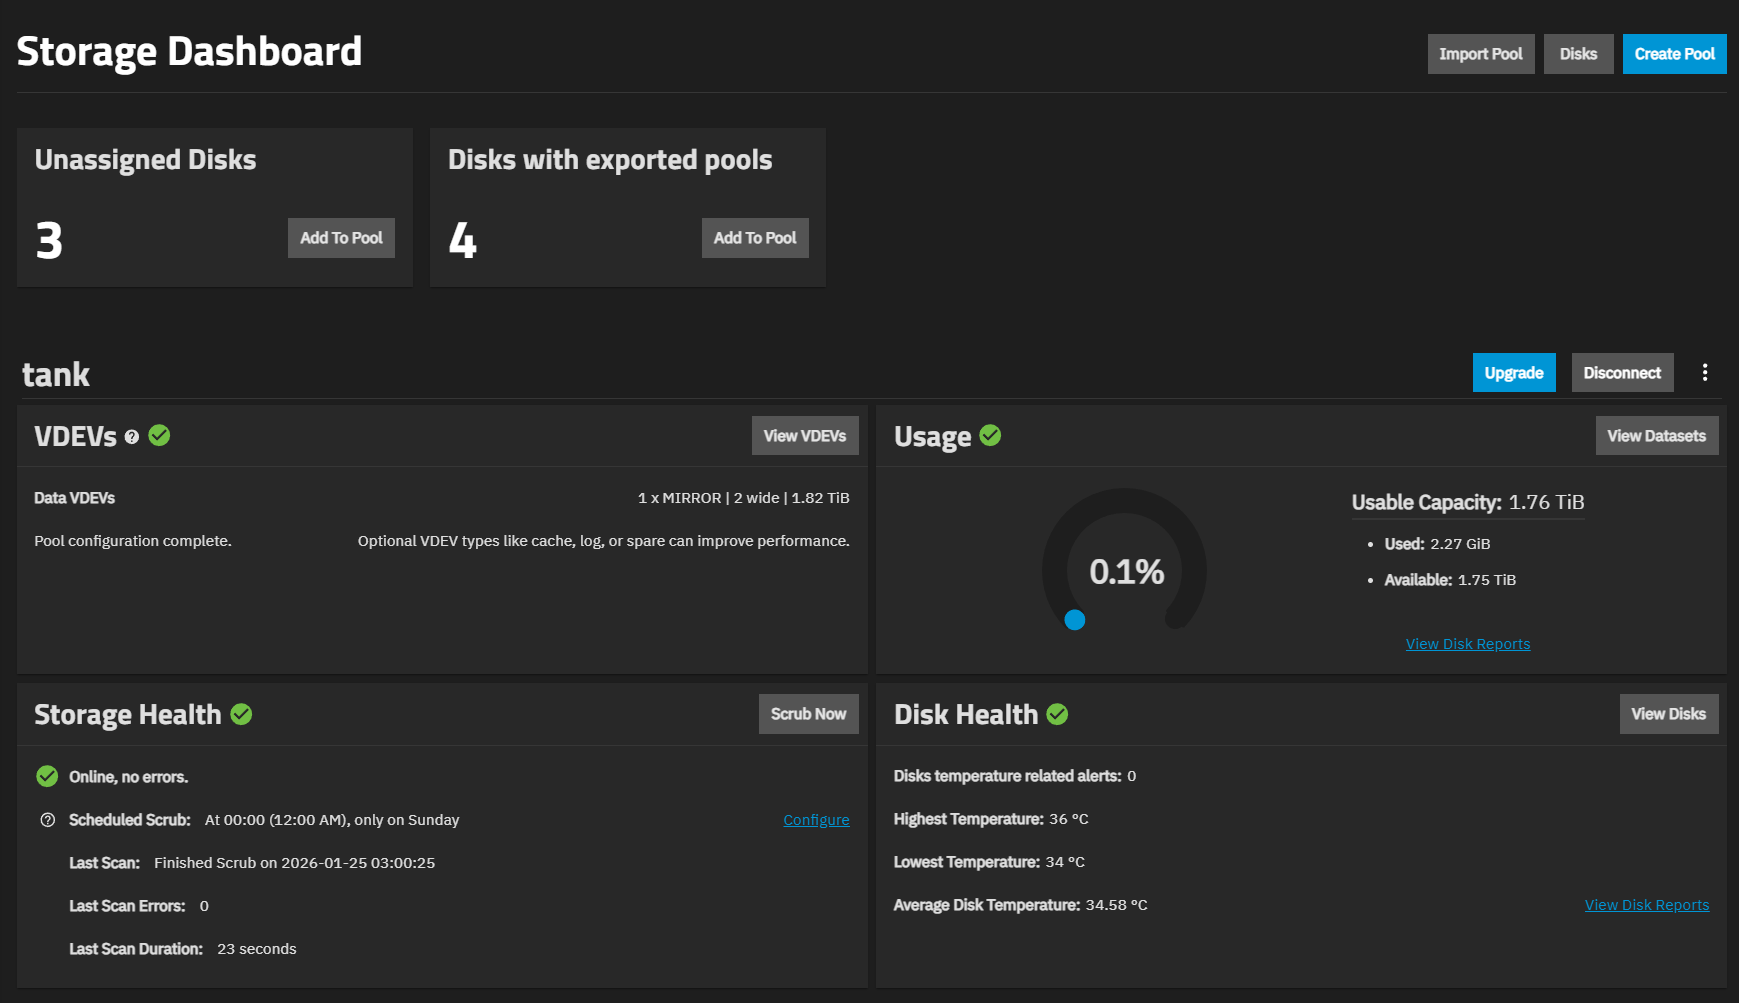This screenshot has width=1739, height=1003.
Task: Click the green VDEVs status checkmark
Action: click(x=159, y=435)
